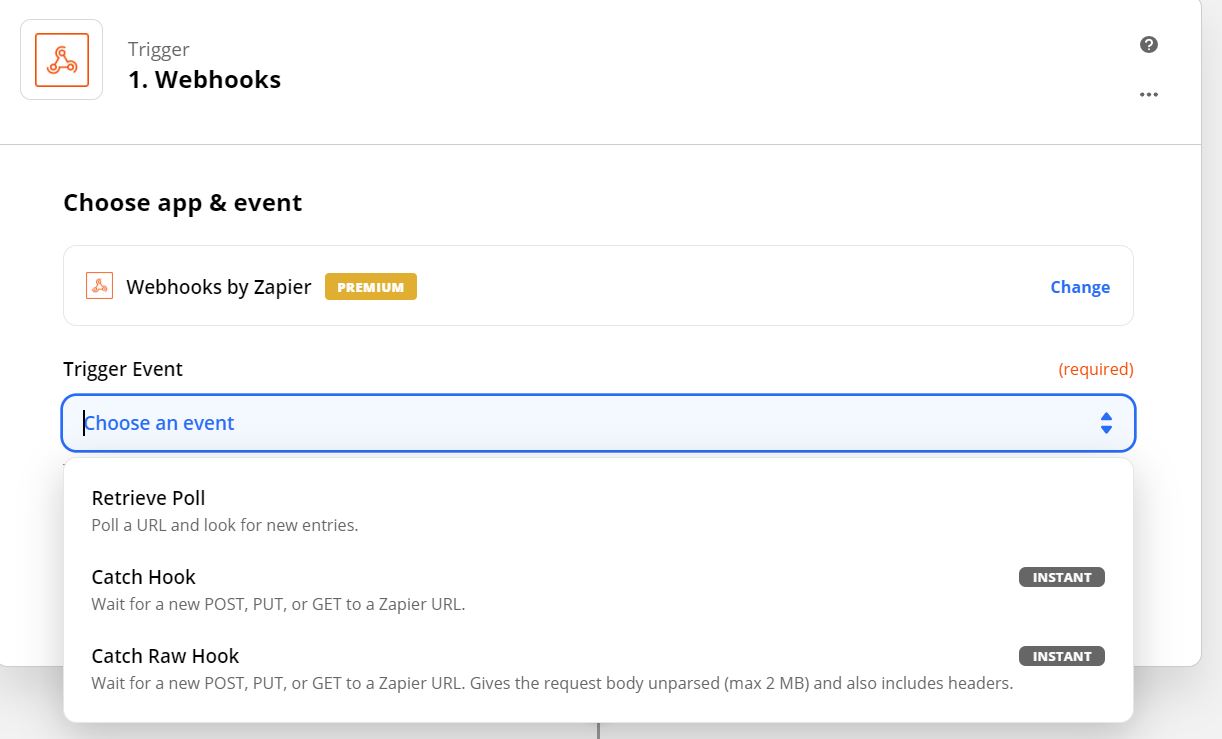Click the 'Trigger' label above the title

[159, 49]
